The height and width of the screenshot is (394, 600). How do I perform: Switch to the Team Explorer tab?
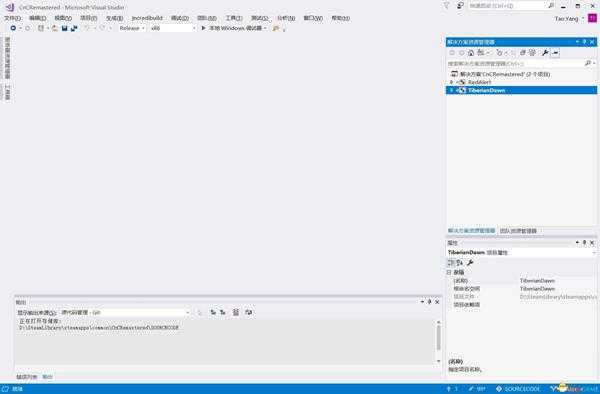pos(518,231)
